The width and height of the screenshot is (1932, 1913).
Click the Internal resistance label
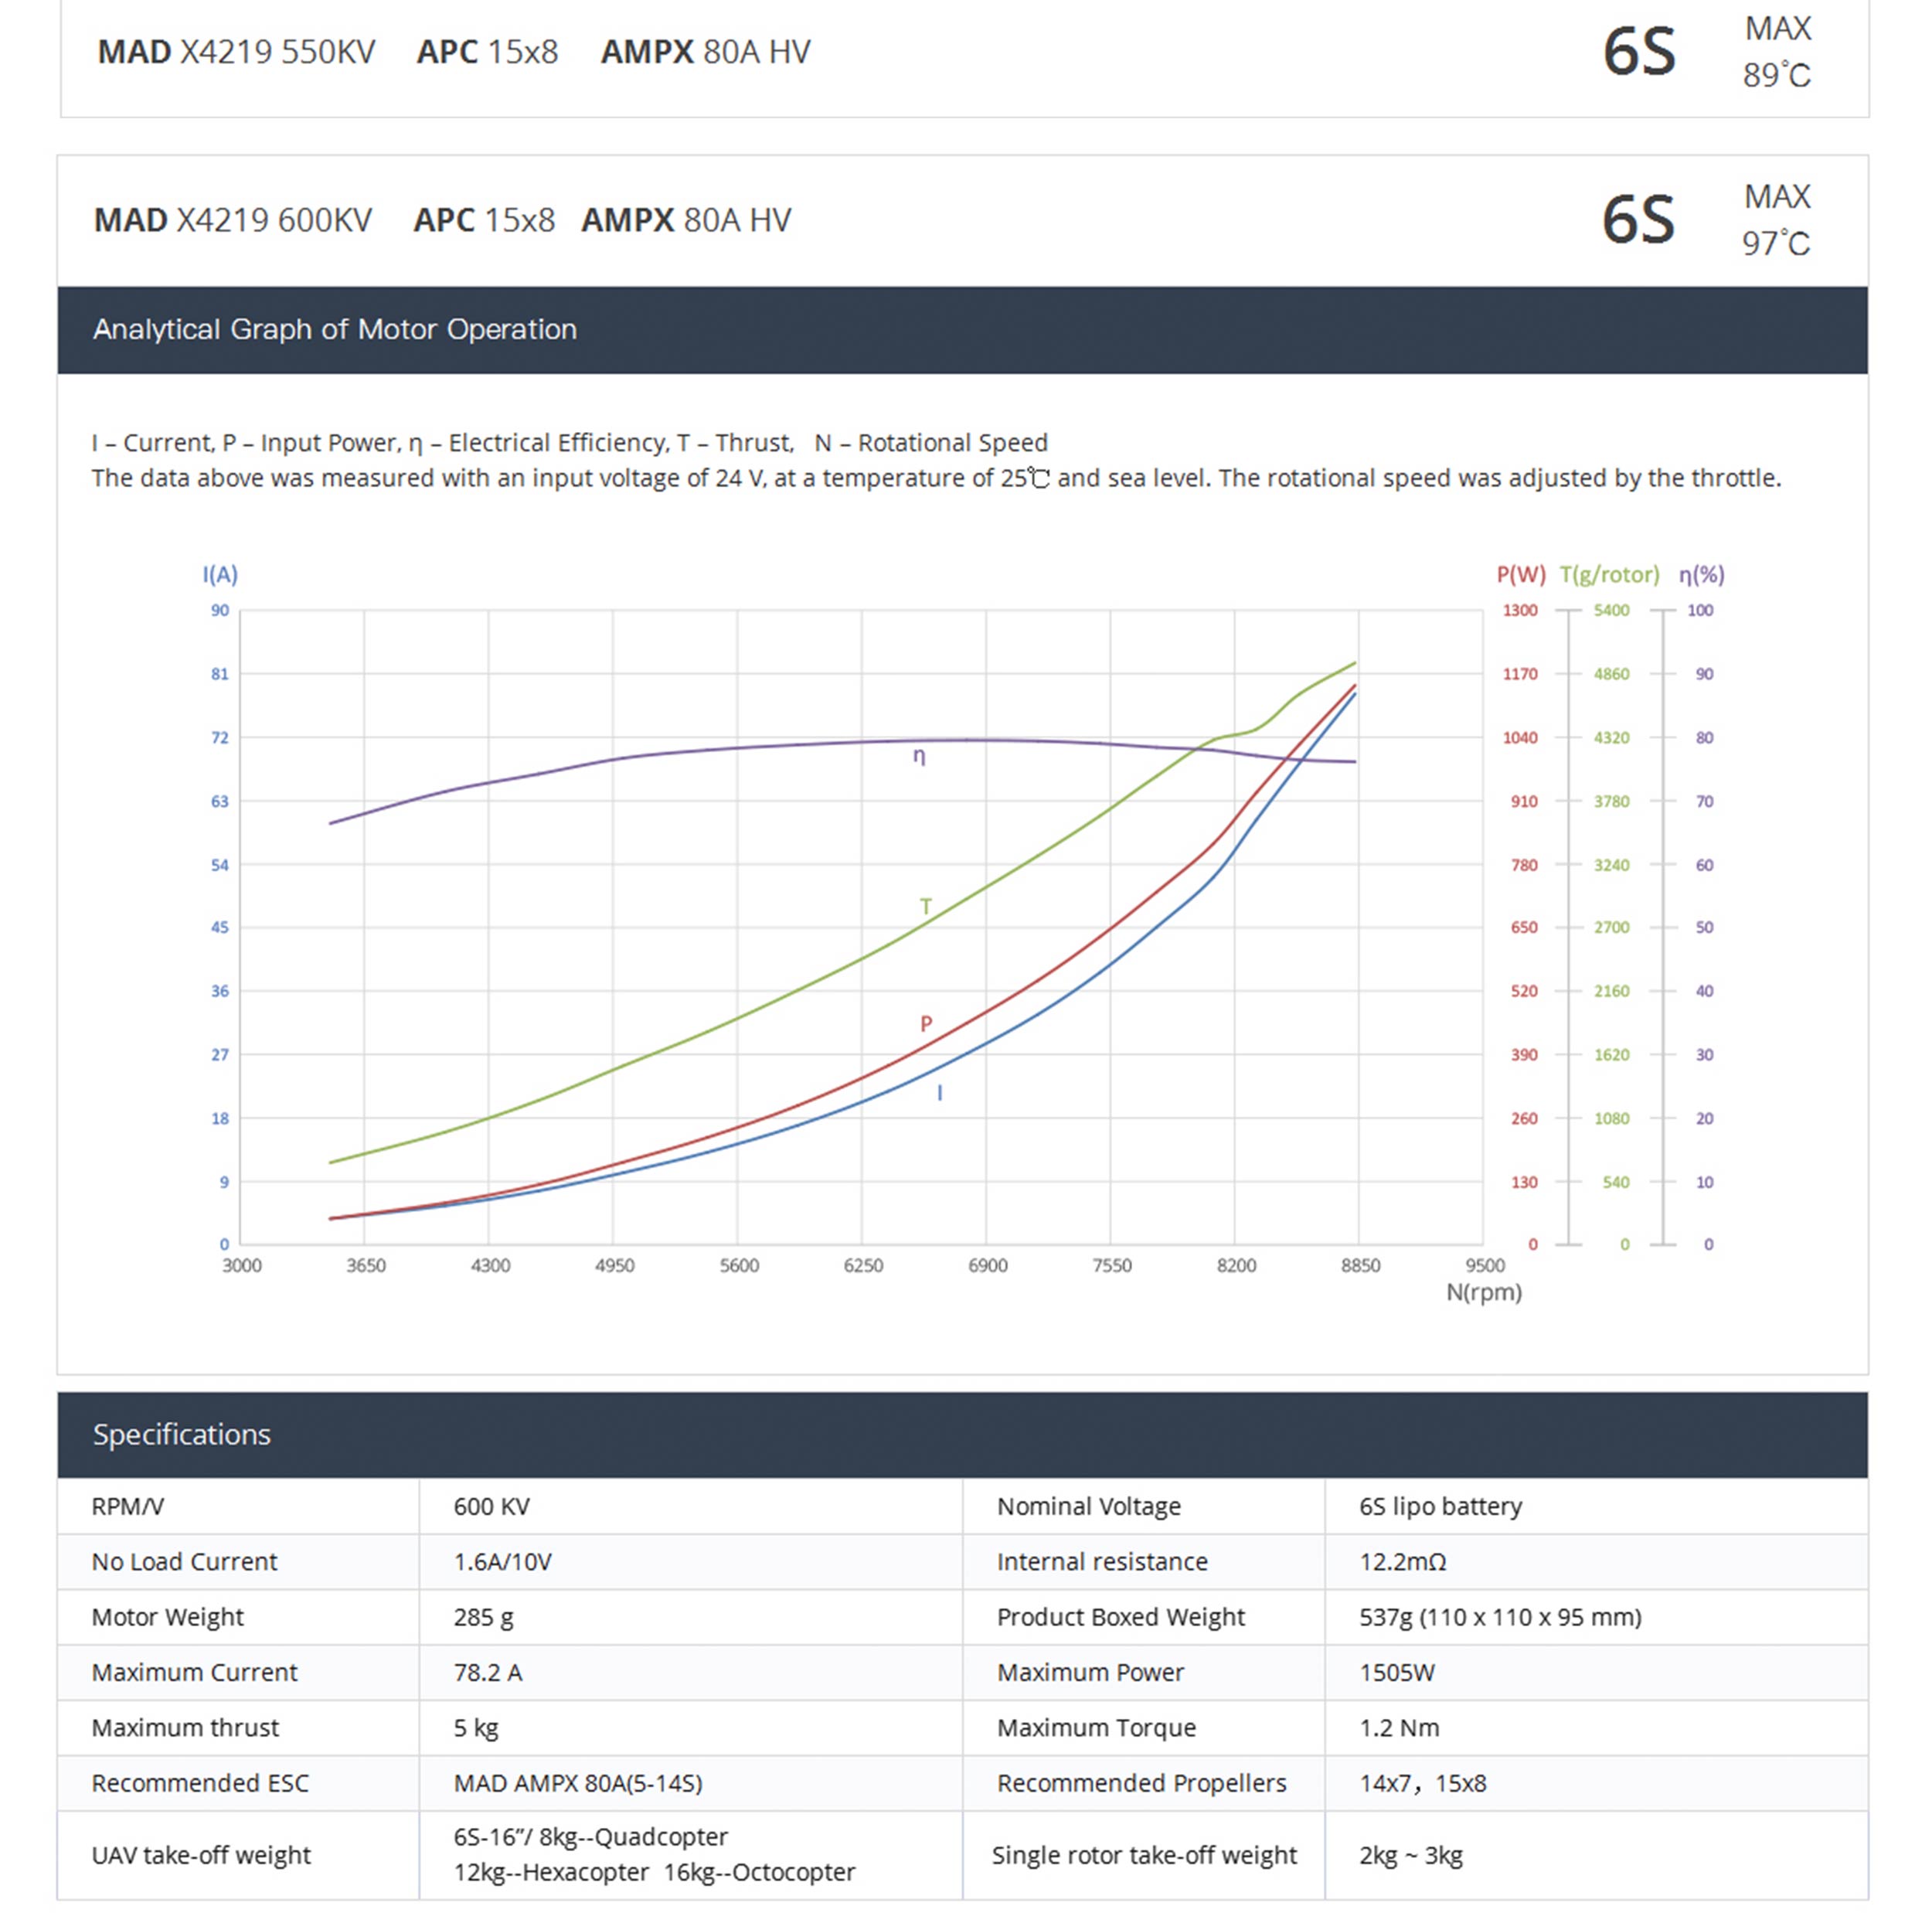[1102, 1561]
